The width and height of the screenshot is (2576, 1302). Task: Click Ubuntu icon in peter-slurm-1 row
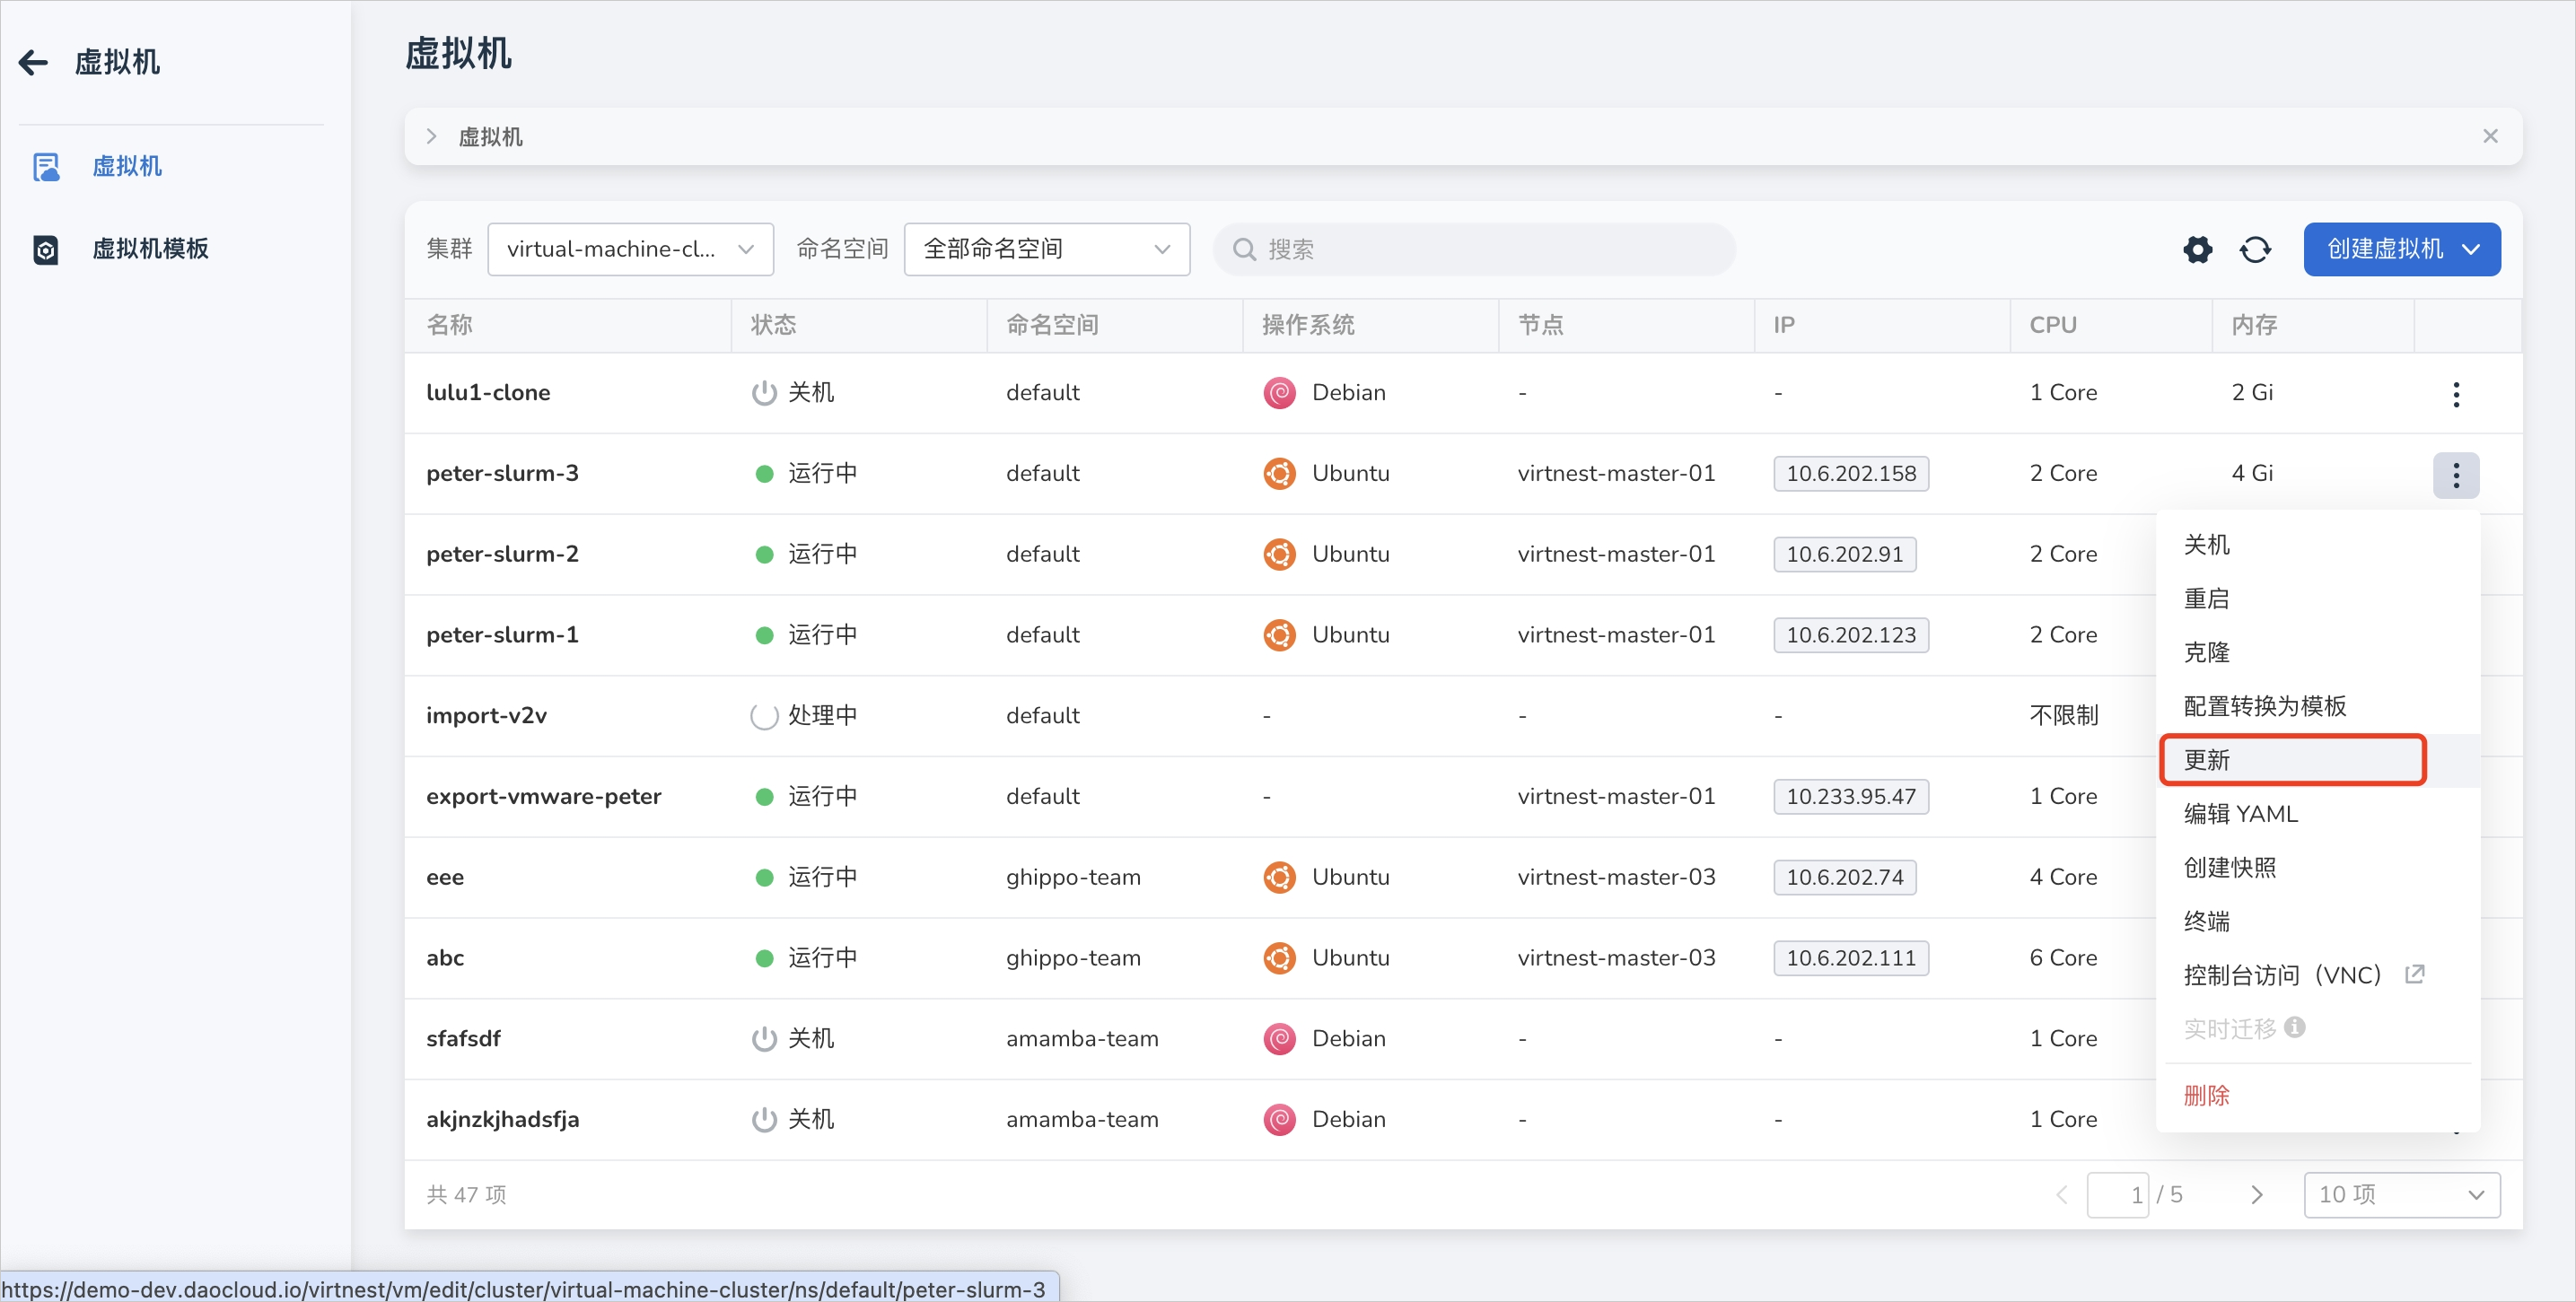tap(1279, 635)
